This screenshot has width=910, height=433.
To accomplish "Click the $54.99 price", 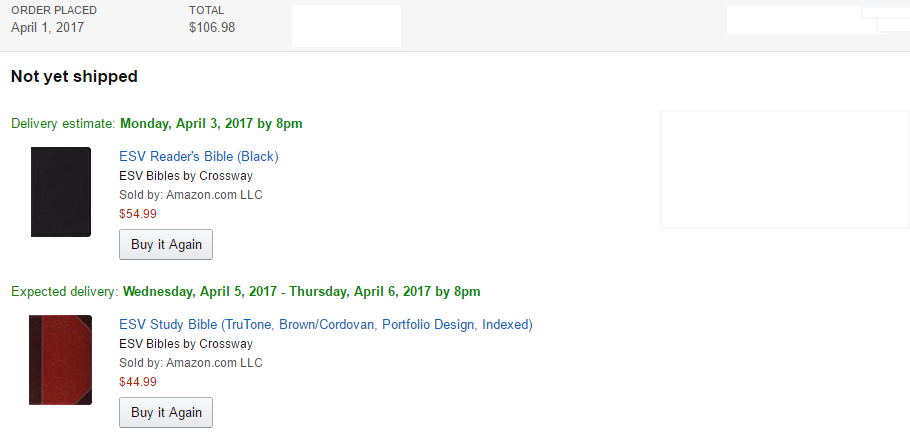I will 138,213.
